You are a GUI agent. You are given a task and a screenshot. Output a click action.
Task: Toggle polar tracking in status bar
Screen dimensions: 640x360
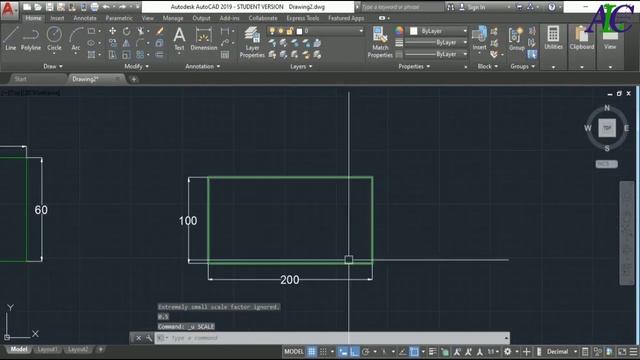point(366,351)
